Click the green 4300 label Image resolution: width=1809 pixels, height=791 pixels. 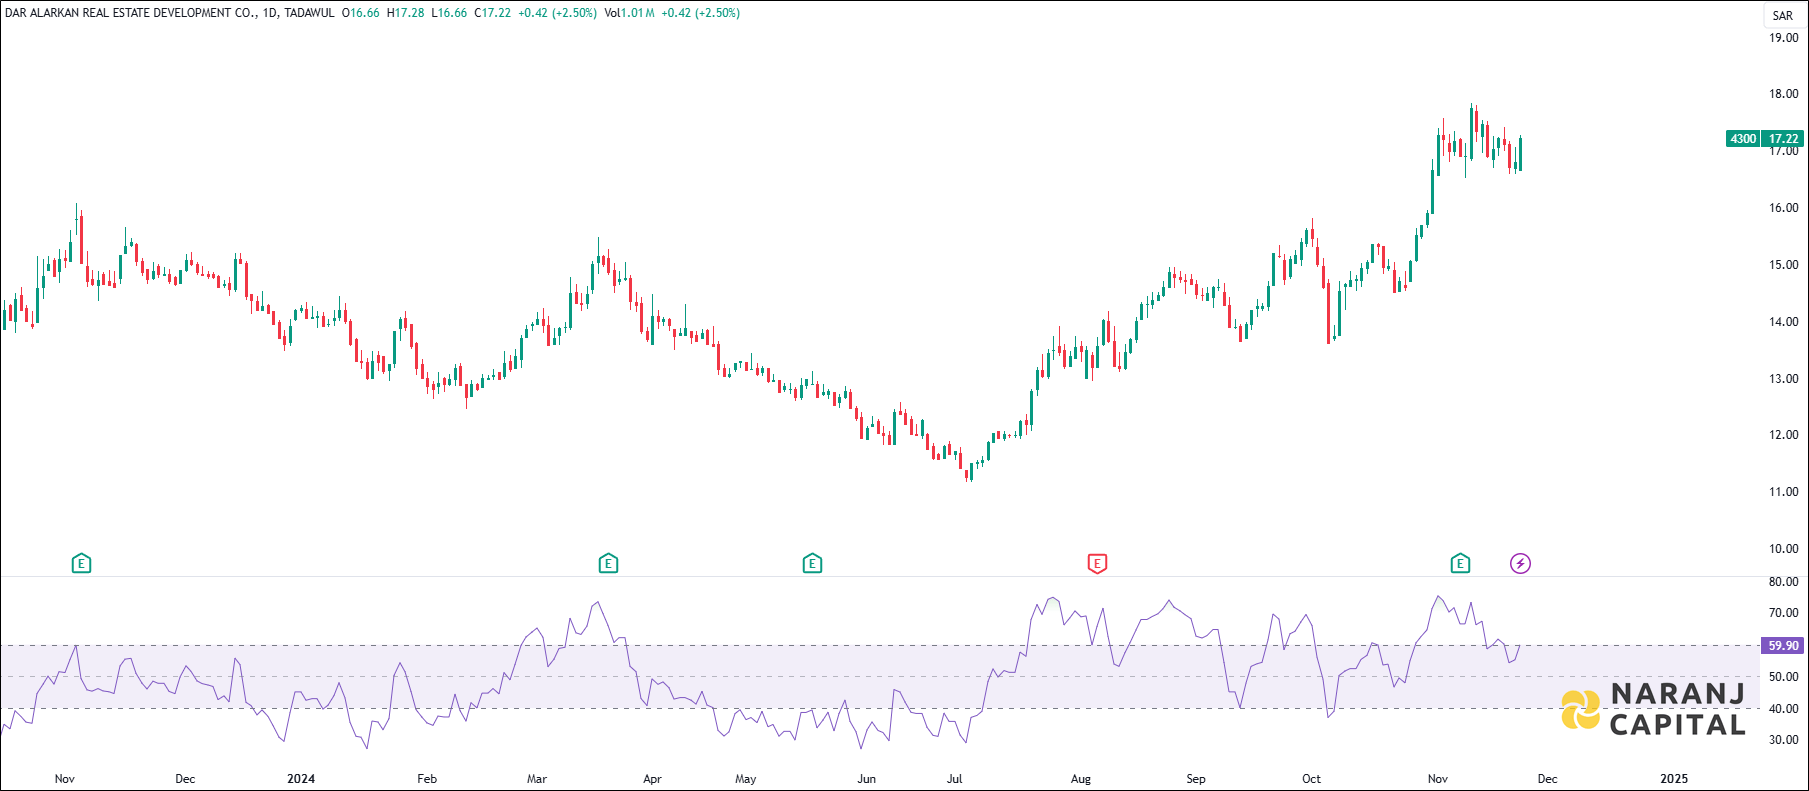coord(1743,139)
